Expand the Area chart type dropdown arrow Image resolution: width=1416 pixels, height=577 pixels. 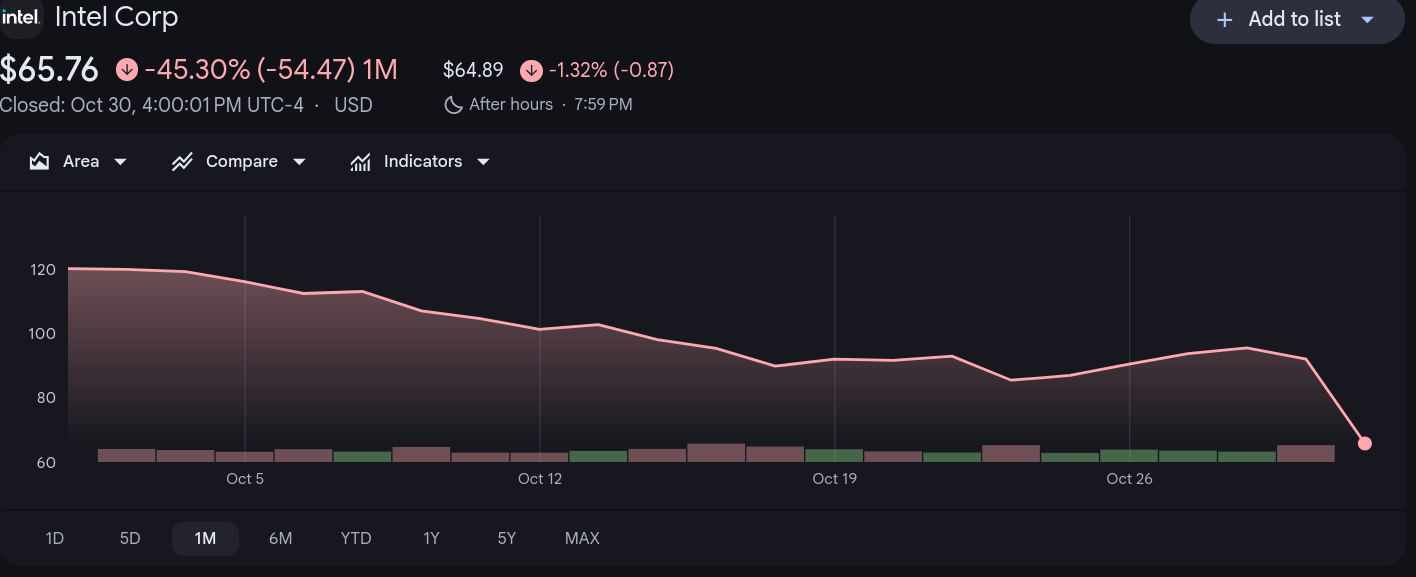click(x=121, y=162)
